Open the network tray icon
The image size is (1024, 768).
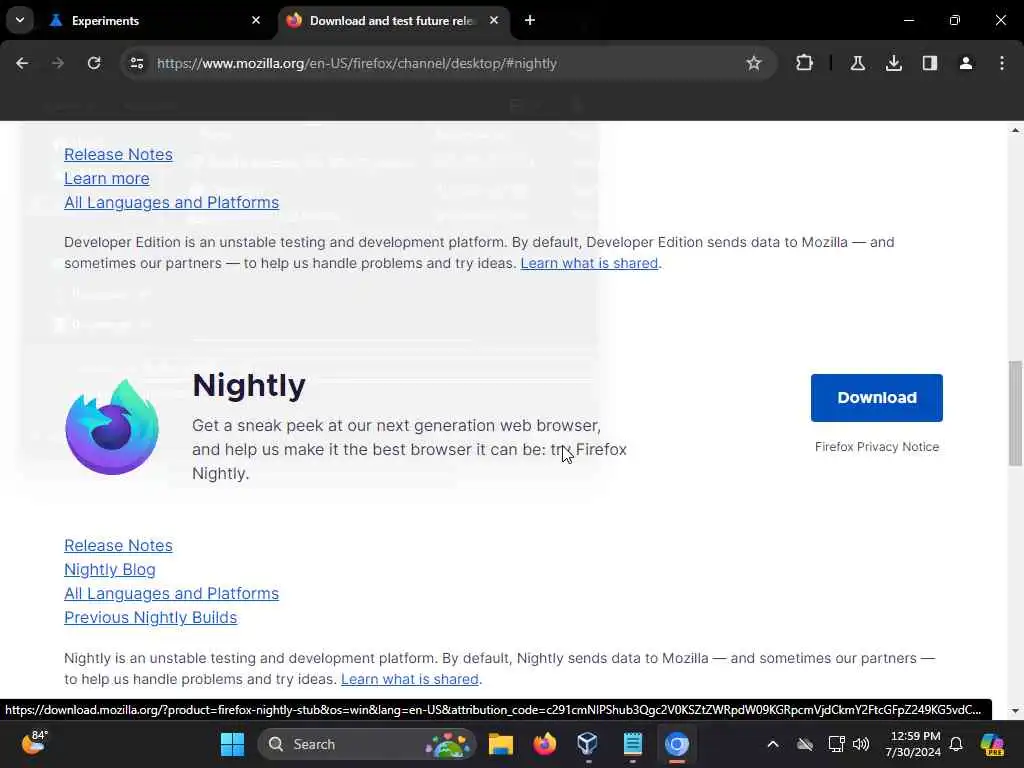[836, 744]
